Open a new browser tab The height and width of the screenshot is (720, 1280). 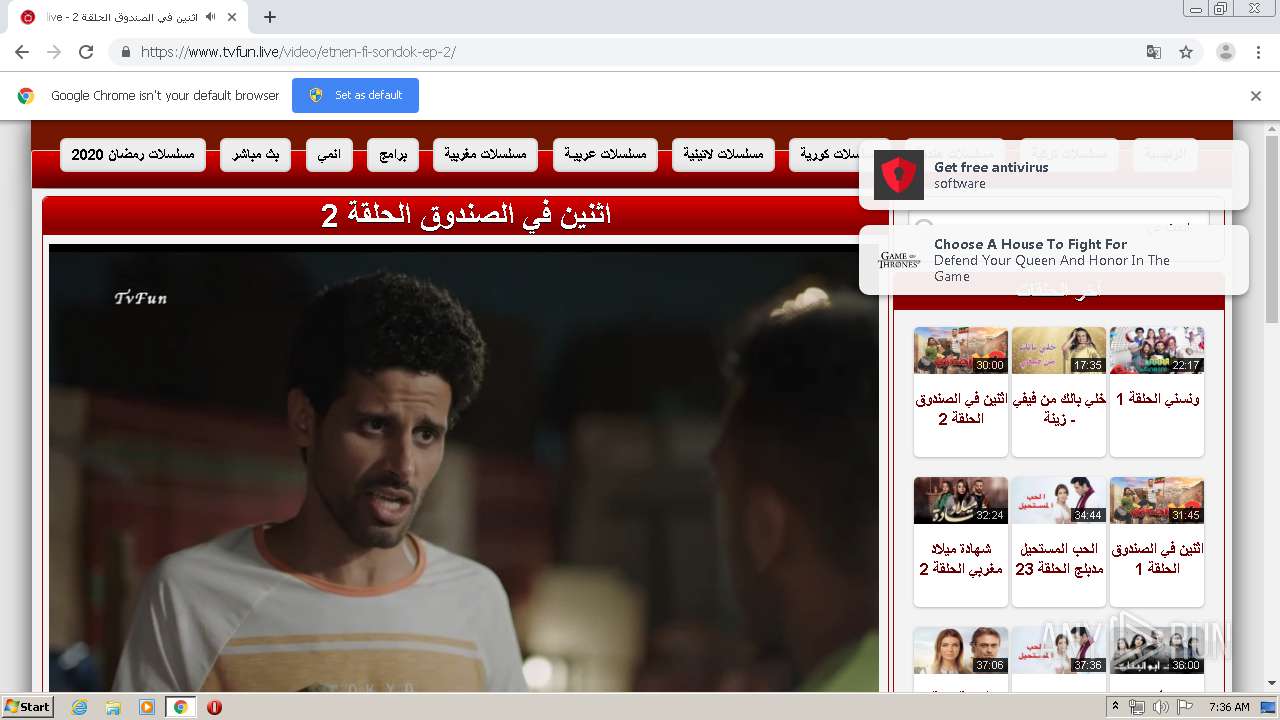269,17
